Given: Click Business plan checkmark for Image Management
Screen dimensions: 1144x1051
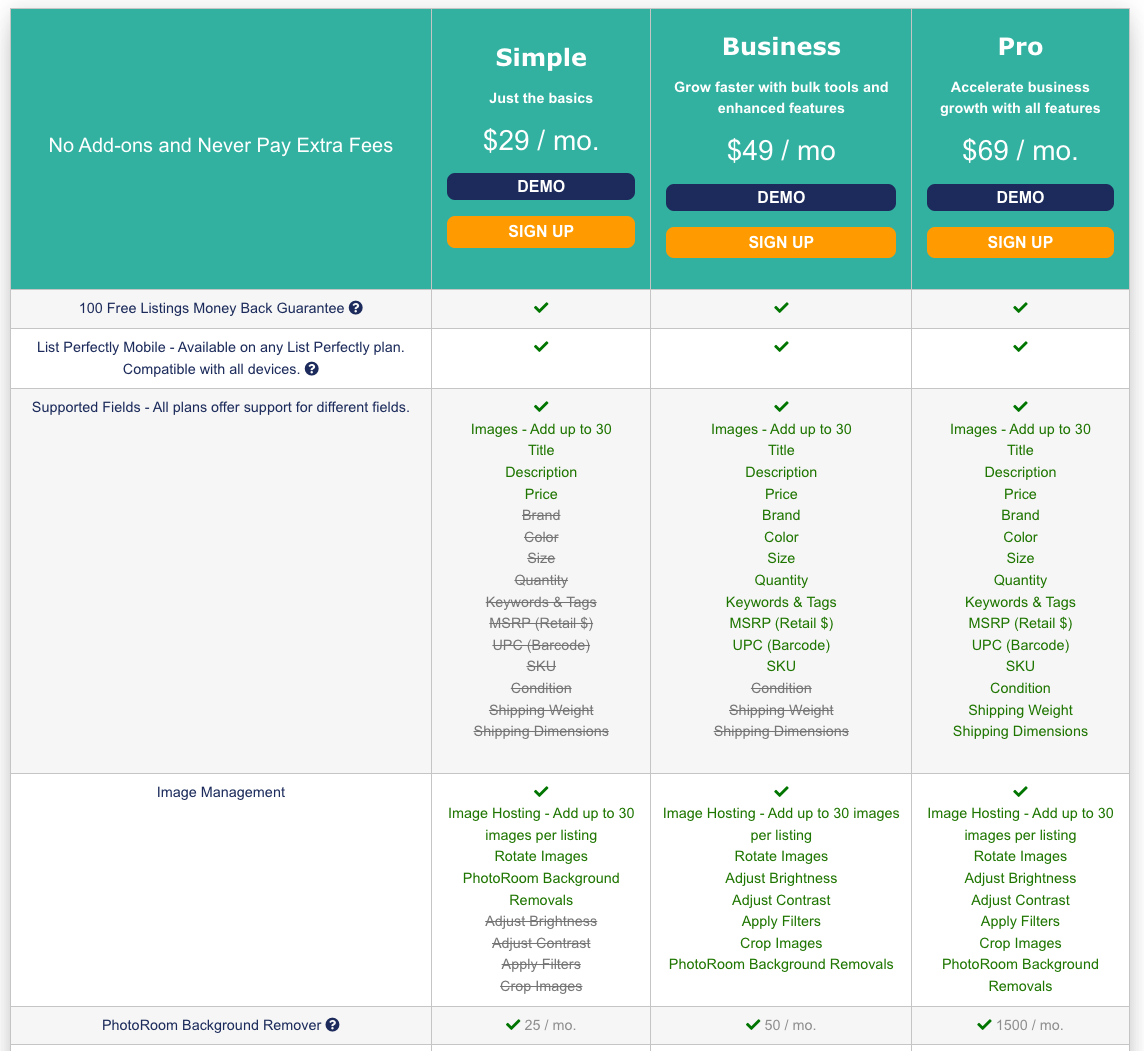Looking at the screenshot, I should pyautogui.click(x=781, y=792).
